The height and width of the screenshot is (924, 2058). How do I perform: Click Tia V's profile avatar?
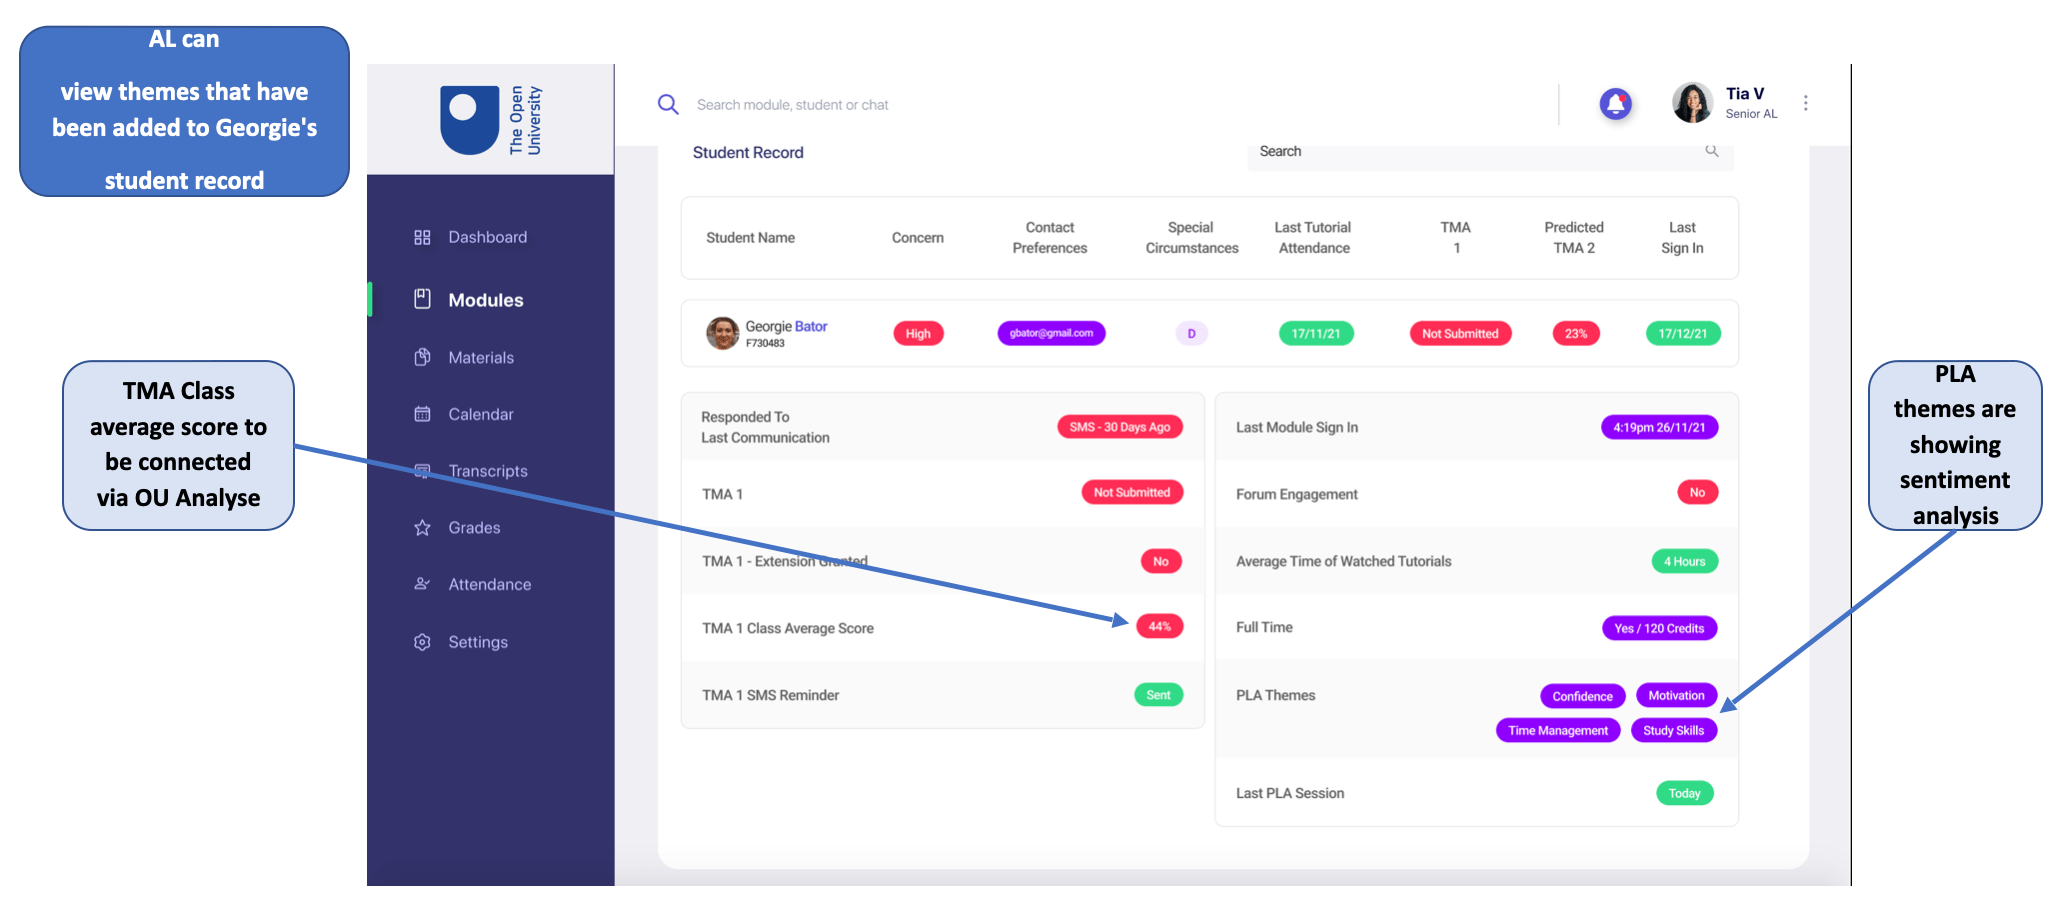point(1692,103)
